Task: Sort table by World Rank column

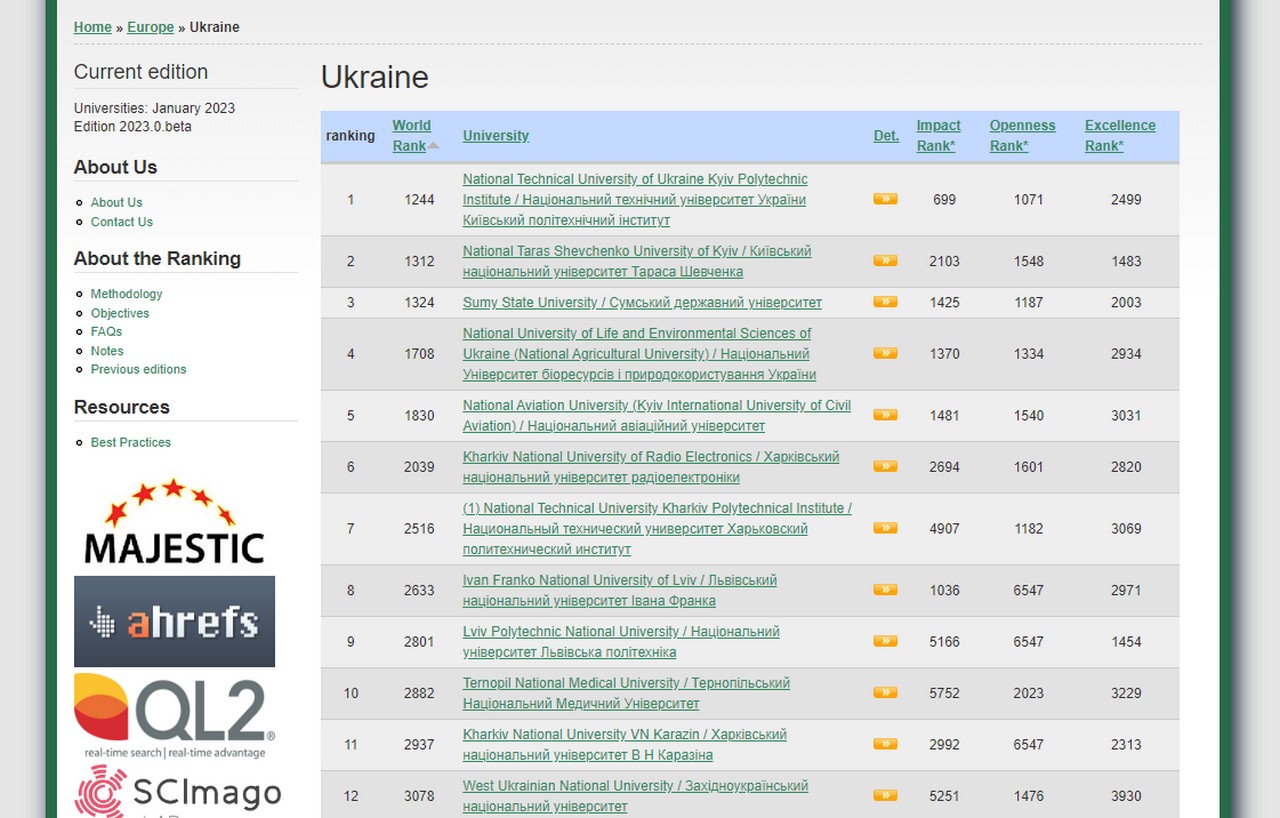Action: [411, 135]
